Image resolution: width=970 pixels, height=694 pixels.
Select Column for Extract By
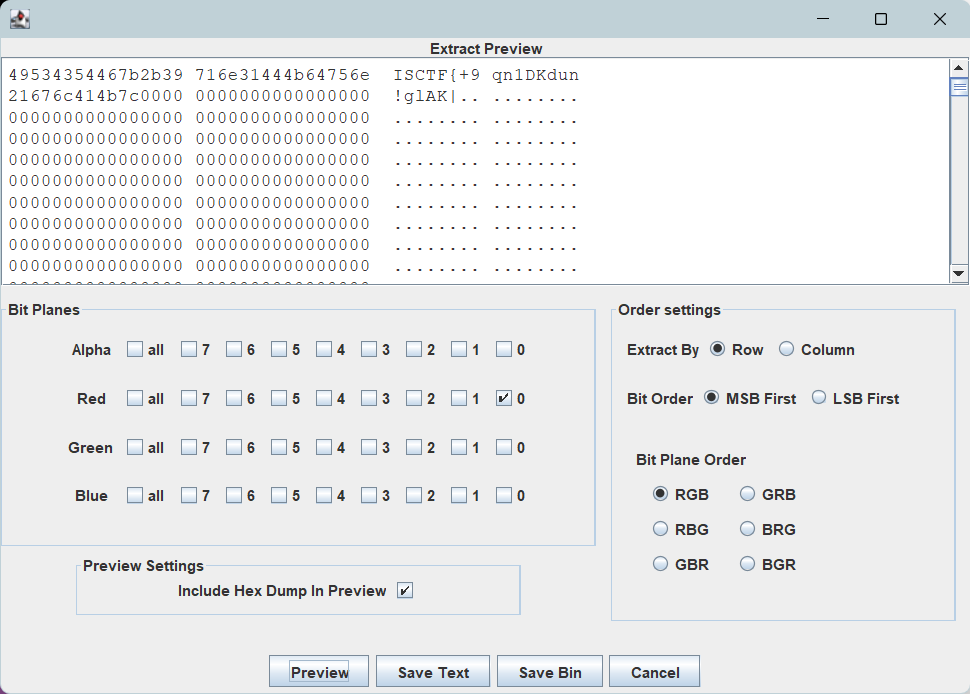[x=787, y=350]
